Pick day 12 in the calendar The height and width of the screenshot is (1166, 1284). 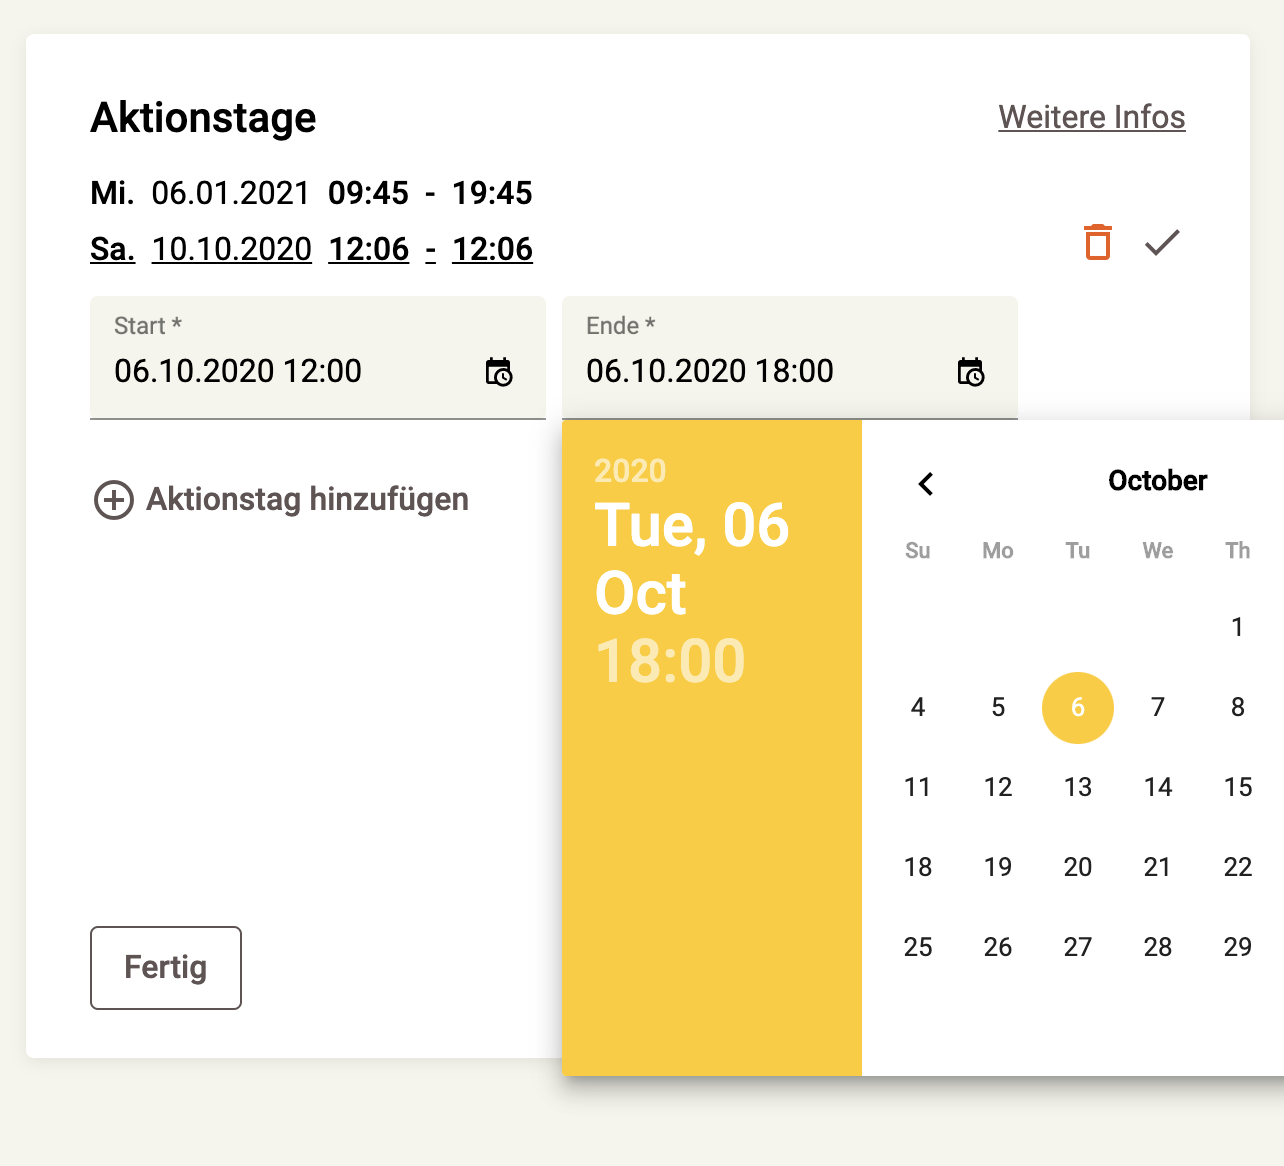(998, 787)
